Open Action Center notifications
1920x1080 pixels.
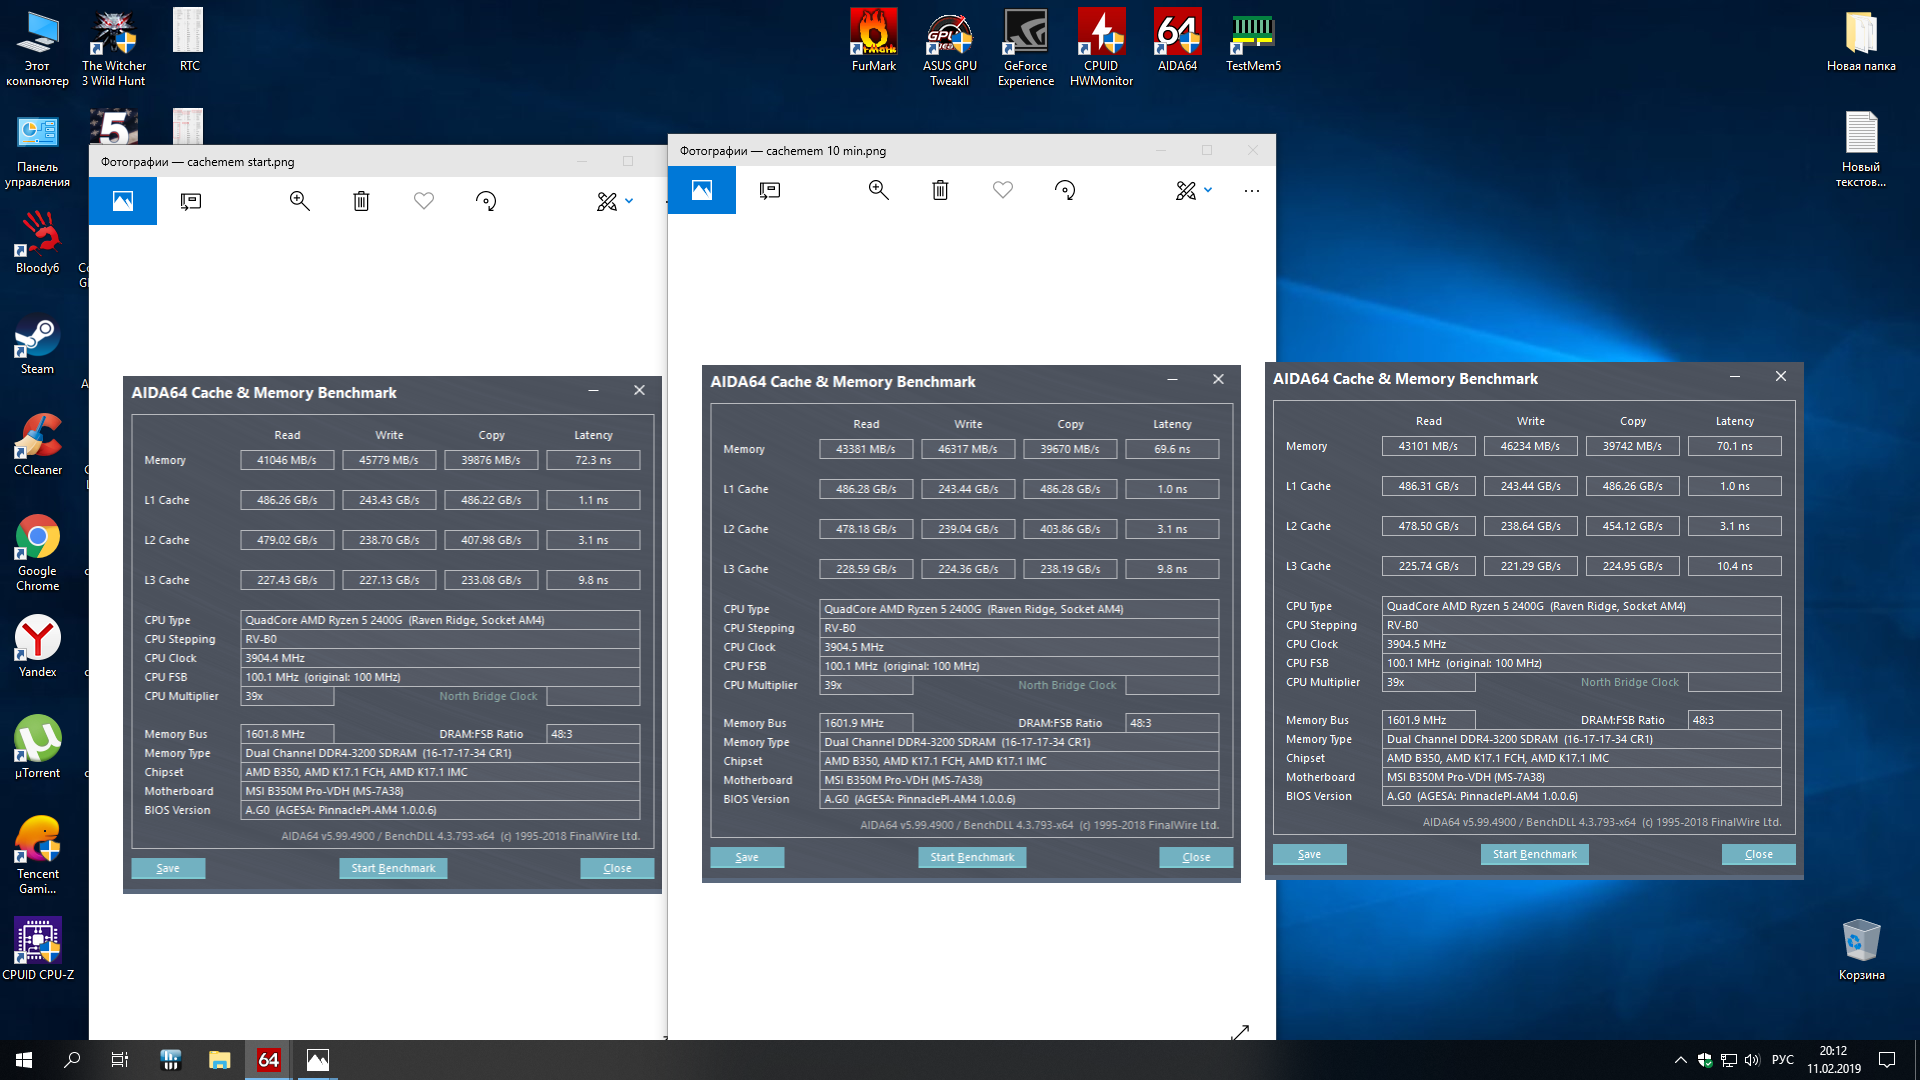pyautogui.click(x=1887, y=1060)
